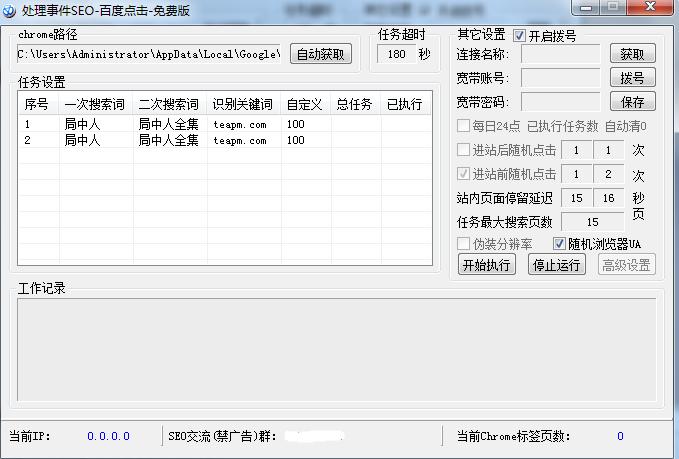Click the 一次搜索词 column header

pyautogui.click(x=96, y=104)
